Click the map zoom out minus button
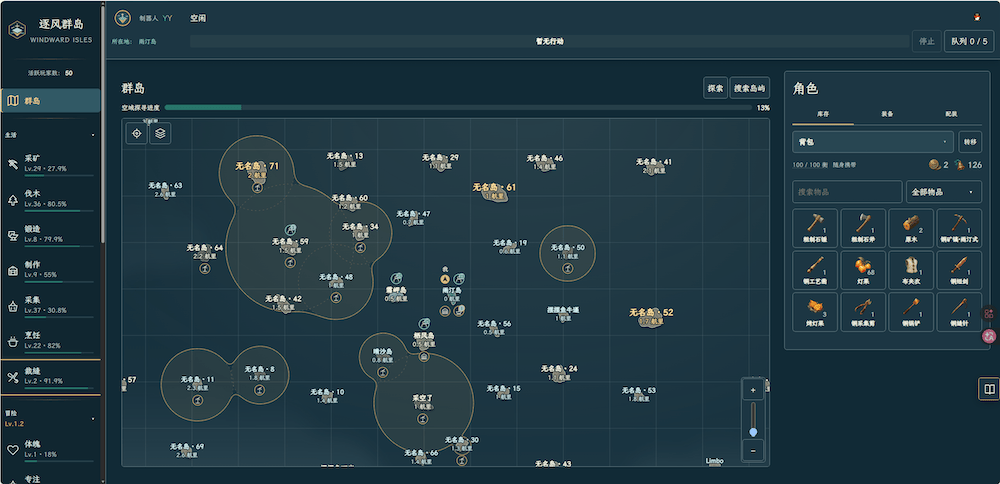Screen dimensions: 1000x484 (753, 450)
